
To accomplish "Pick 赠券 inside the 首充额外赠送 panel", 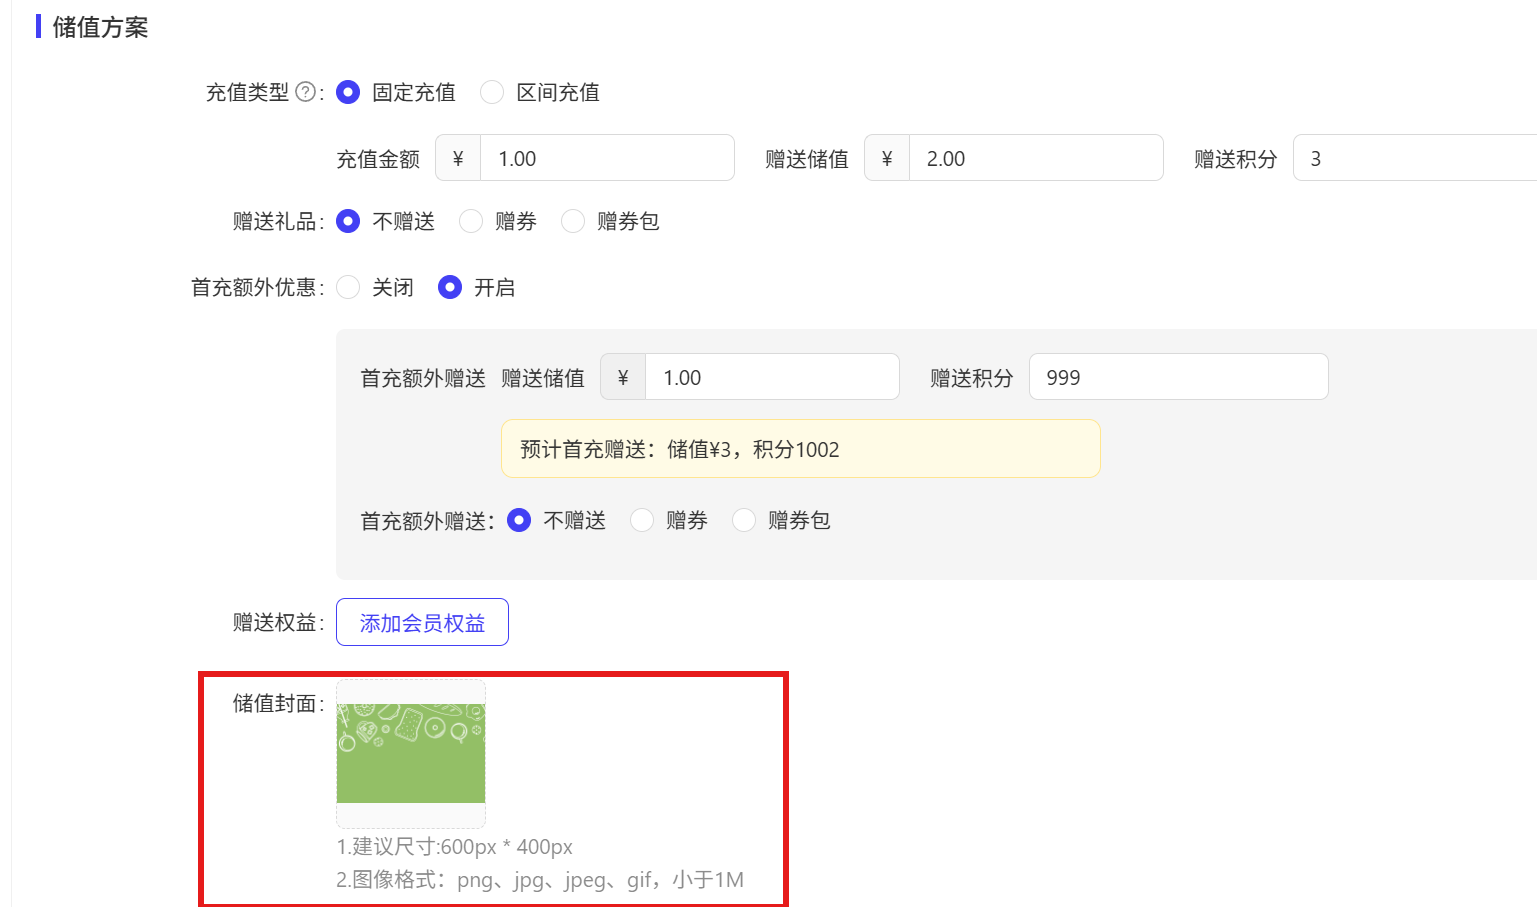I will coord(642,520).
